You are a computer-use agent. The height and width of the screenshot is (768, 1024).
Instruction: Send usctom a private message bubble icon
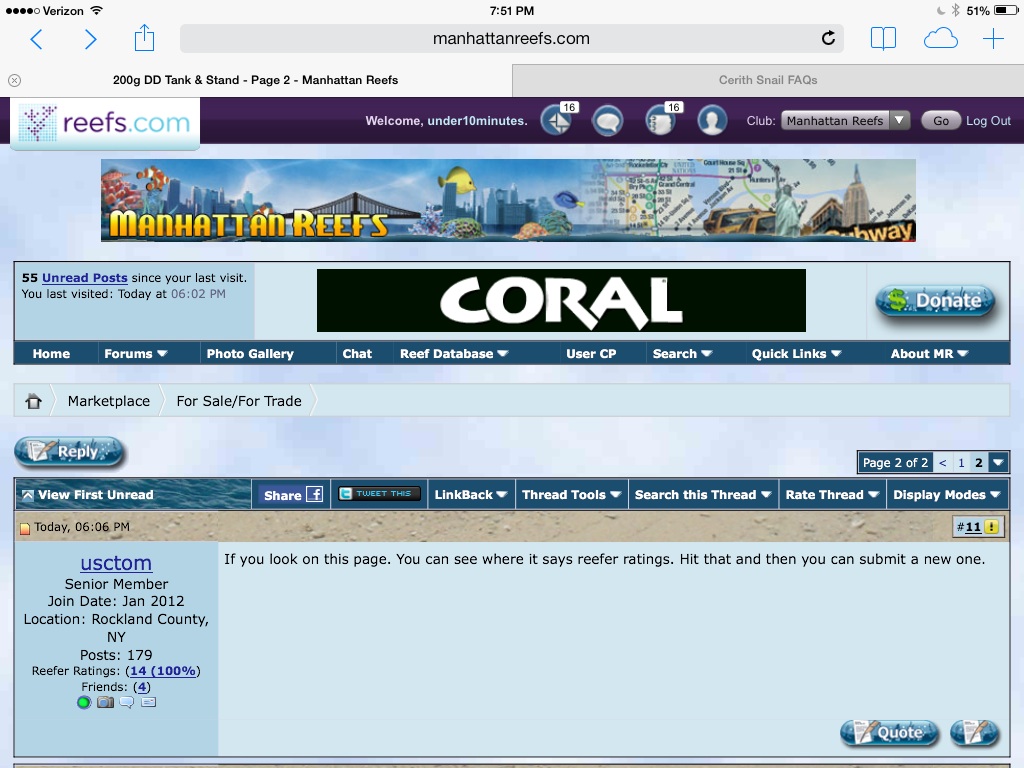[x=127, y=703]
